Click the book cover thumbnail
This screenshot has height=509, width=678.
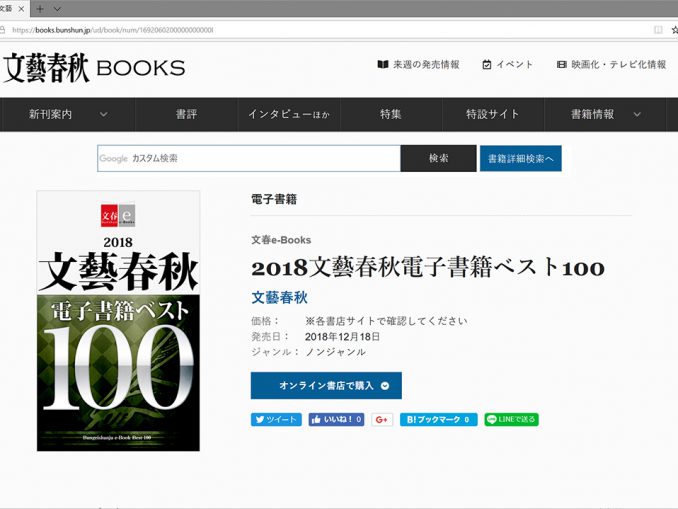(118, 321)
